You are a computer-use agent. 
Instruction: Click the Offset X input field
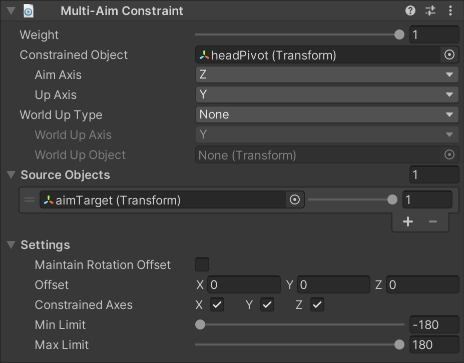pos(244,285)
